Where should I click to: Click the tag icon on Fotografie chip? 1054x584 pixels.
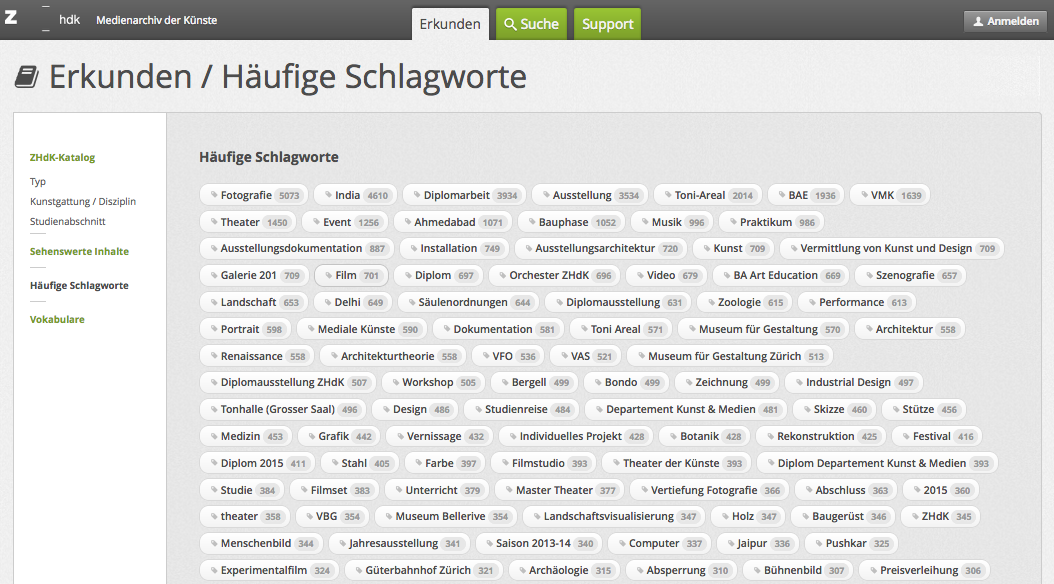tap(211, 195)
